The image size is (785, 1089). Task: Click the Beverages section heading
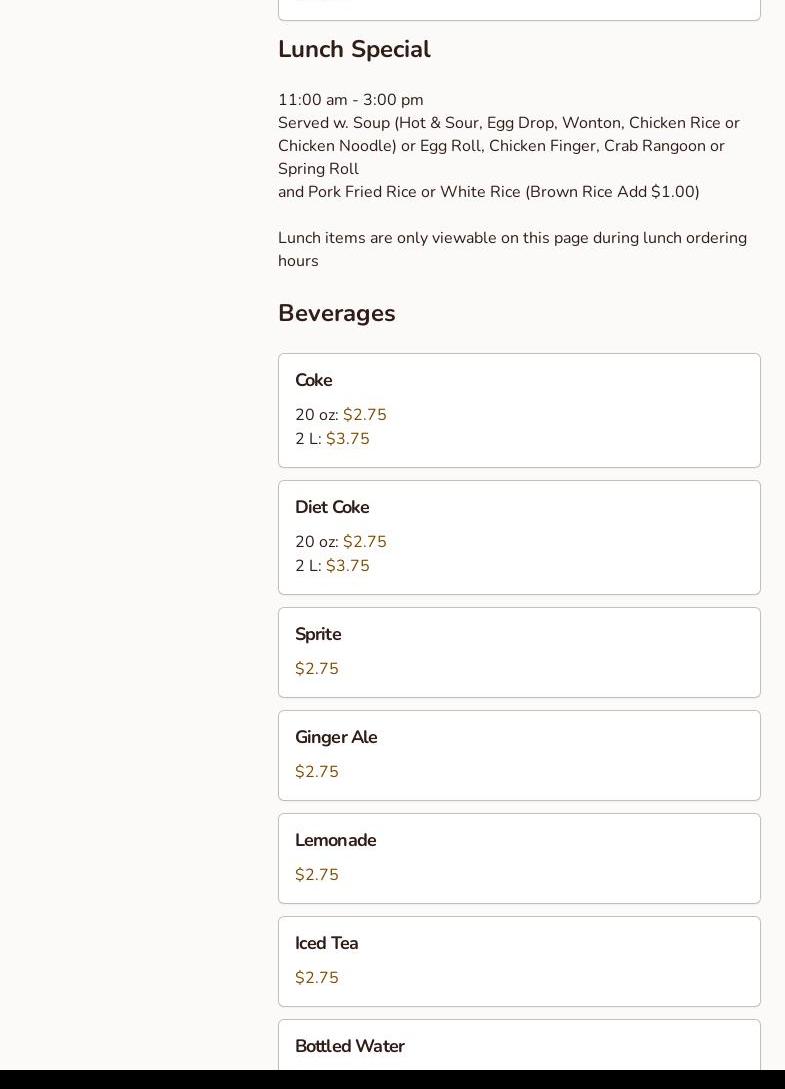point(337,313)
